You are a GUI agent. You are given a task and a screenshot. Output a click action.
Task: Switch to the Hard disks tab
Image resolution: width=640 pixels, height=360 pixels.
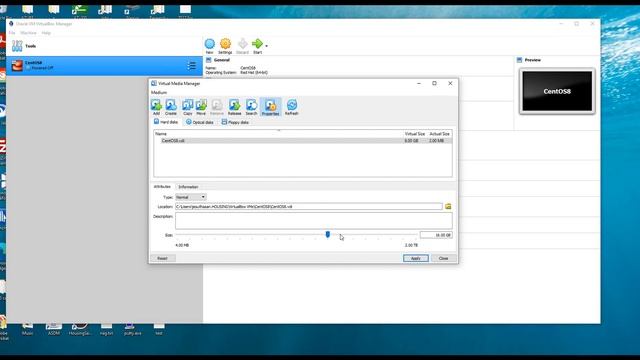[166, 122]
